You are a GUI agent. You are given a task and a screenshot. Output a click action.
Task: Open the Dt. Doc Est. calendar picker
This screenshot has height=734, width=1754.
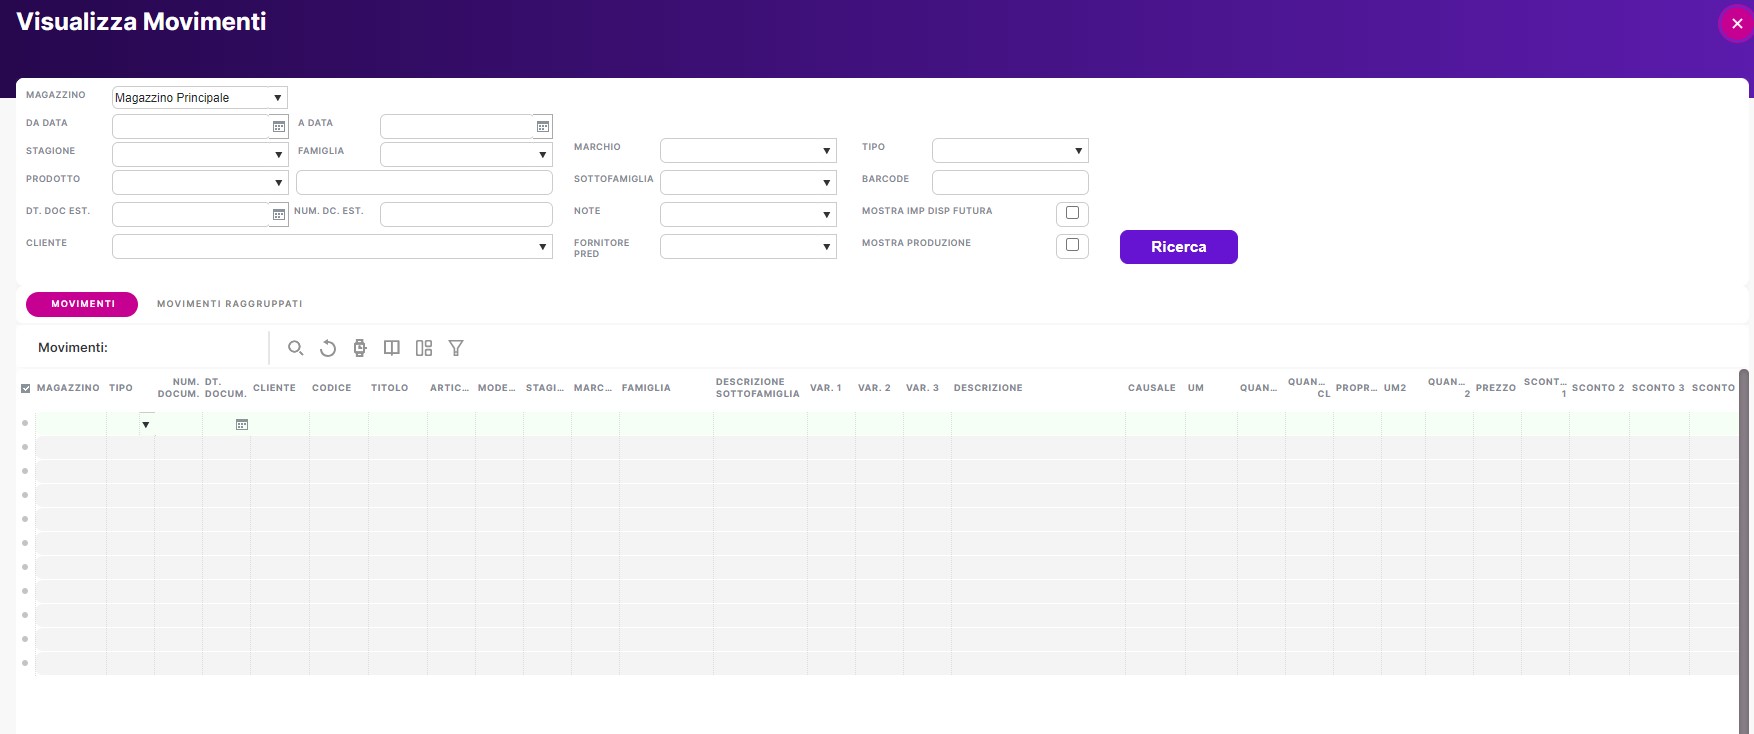pyautogui.click(x=279, y=215)
